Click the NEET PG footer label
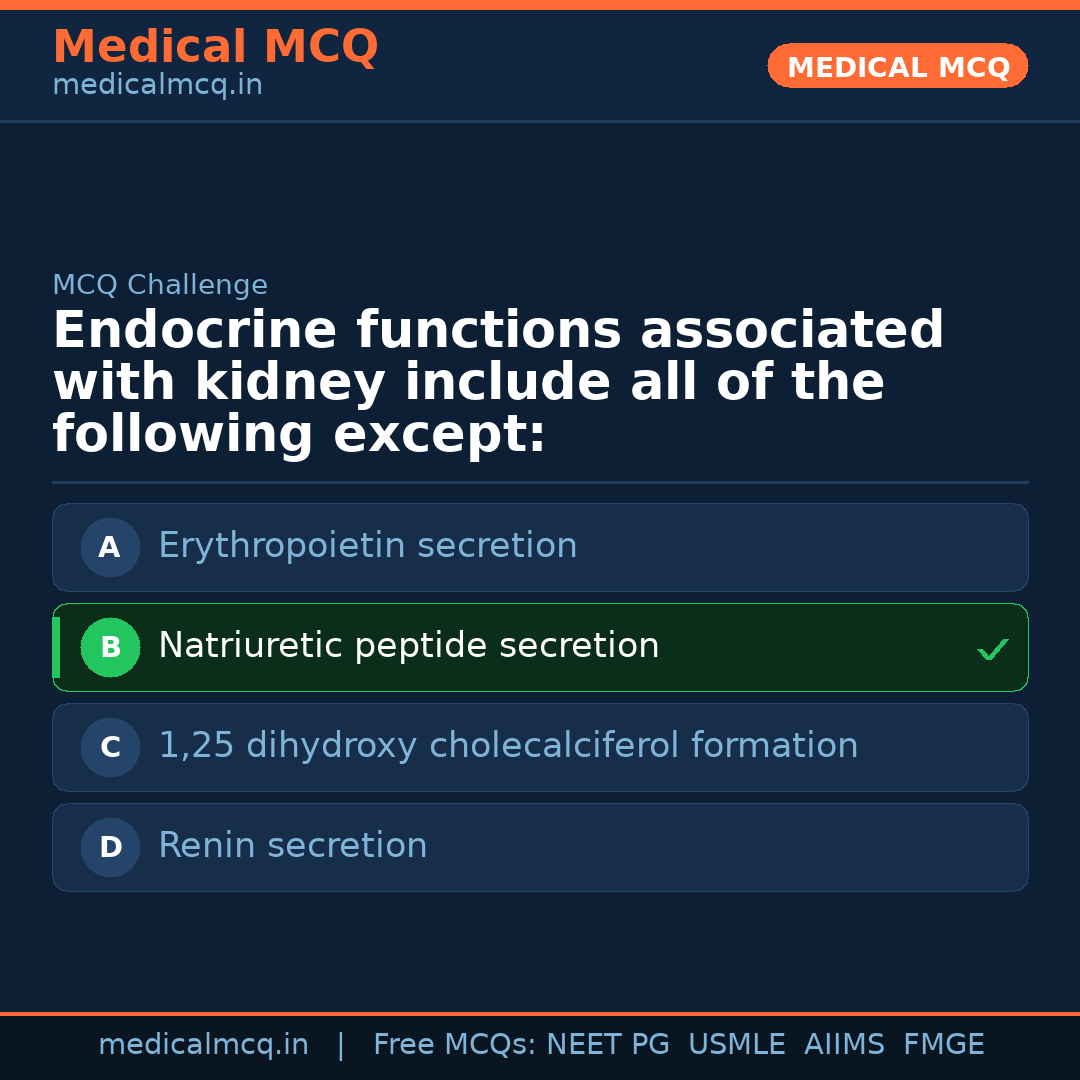 [608, 1045]
